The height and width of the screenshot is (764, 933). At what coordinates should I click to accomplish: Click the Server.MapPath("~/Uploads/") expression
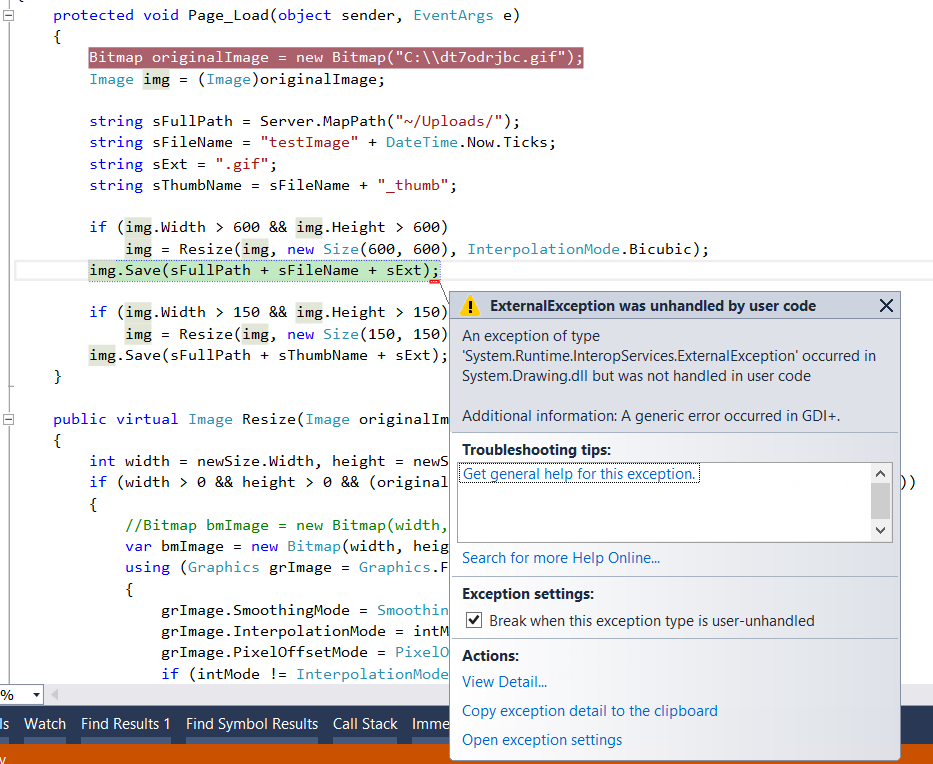(384, 121)
